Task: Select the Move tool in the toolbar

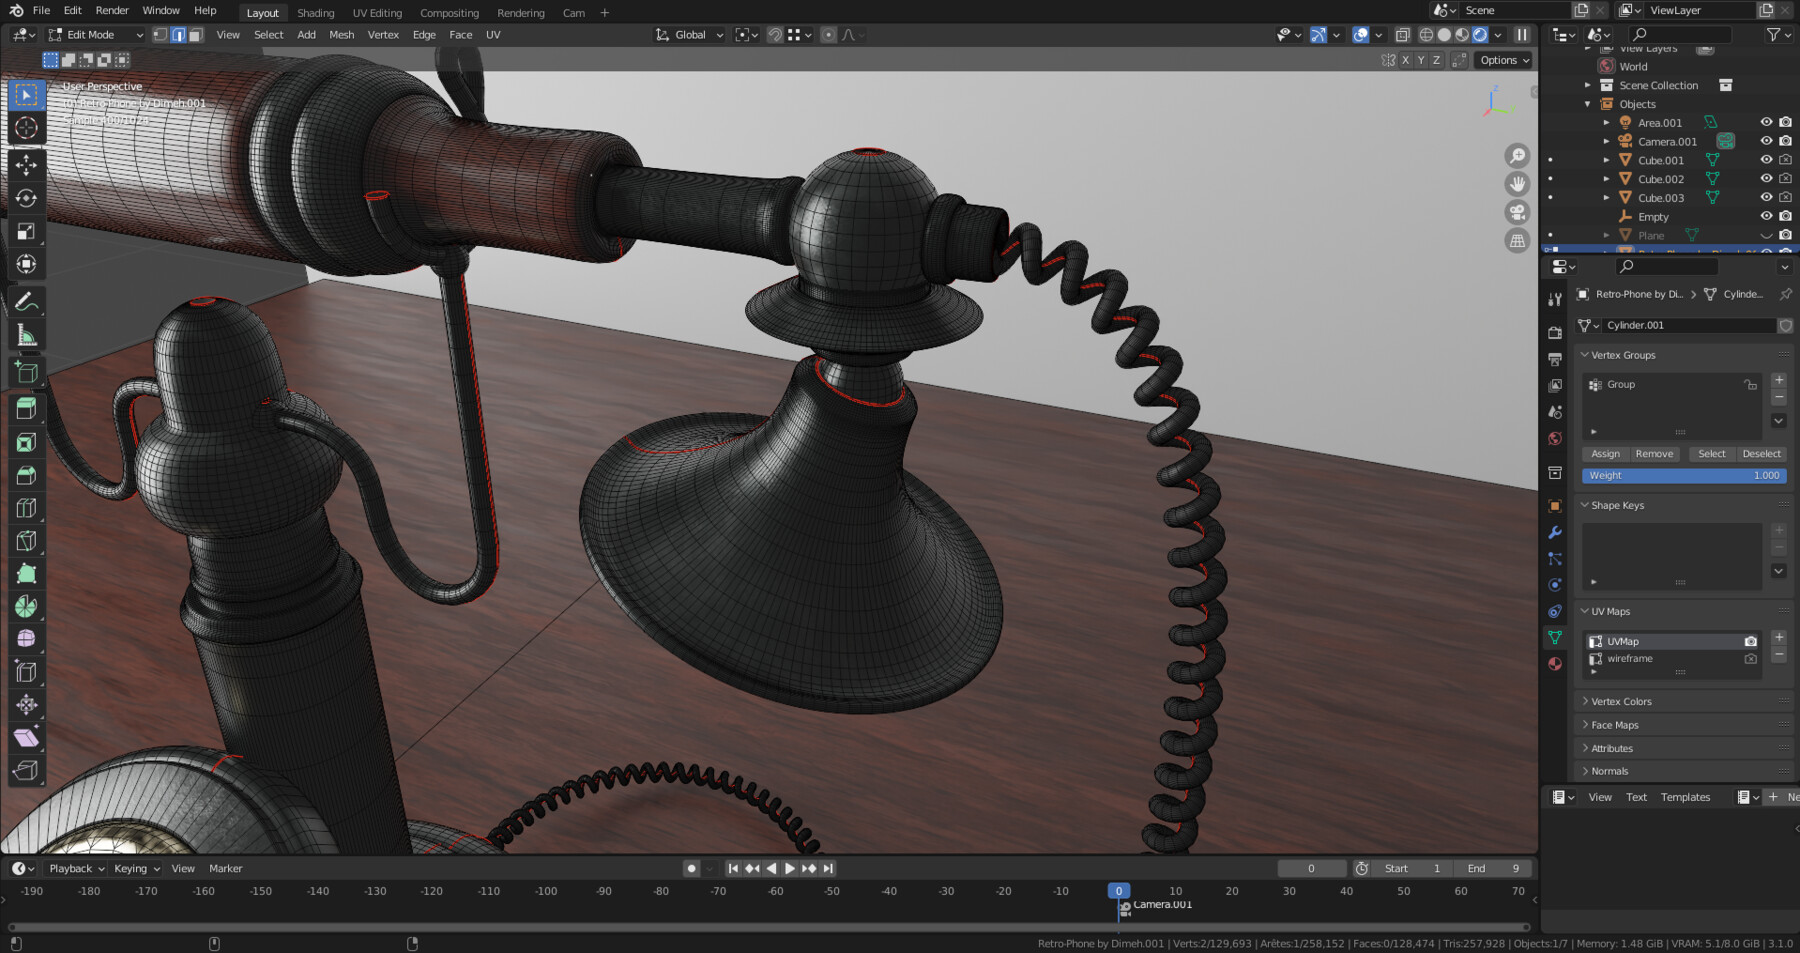Action: [x=26, y=167]
